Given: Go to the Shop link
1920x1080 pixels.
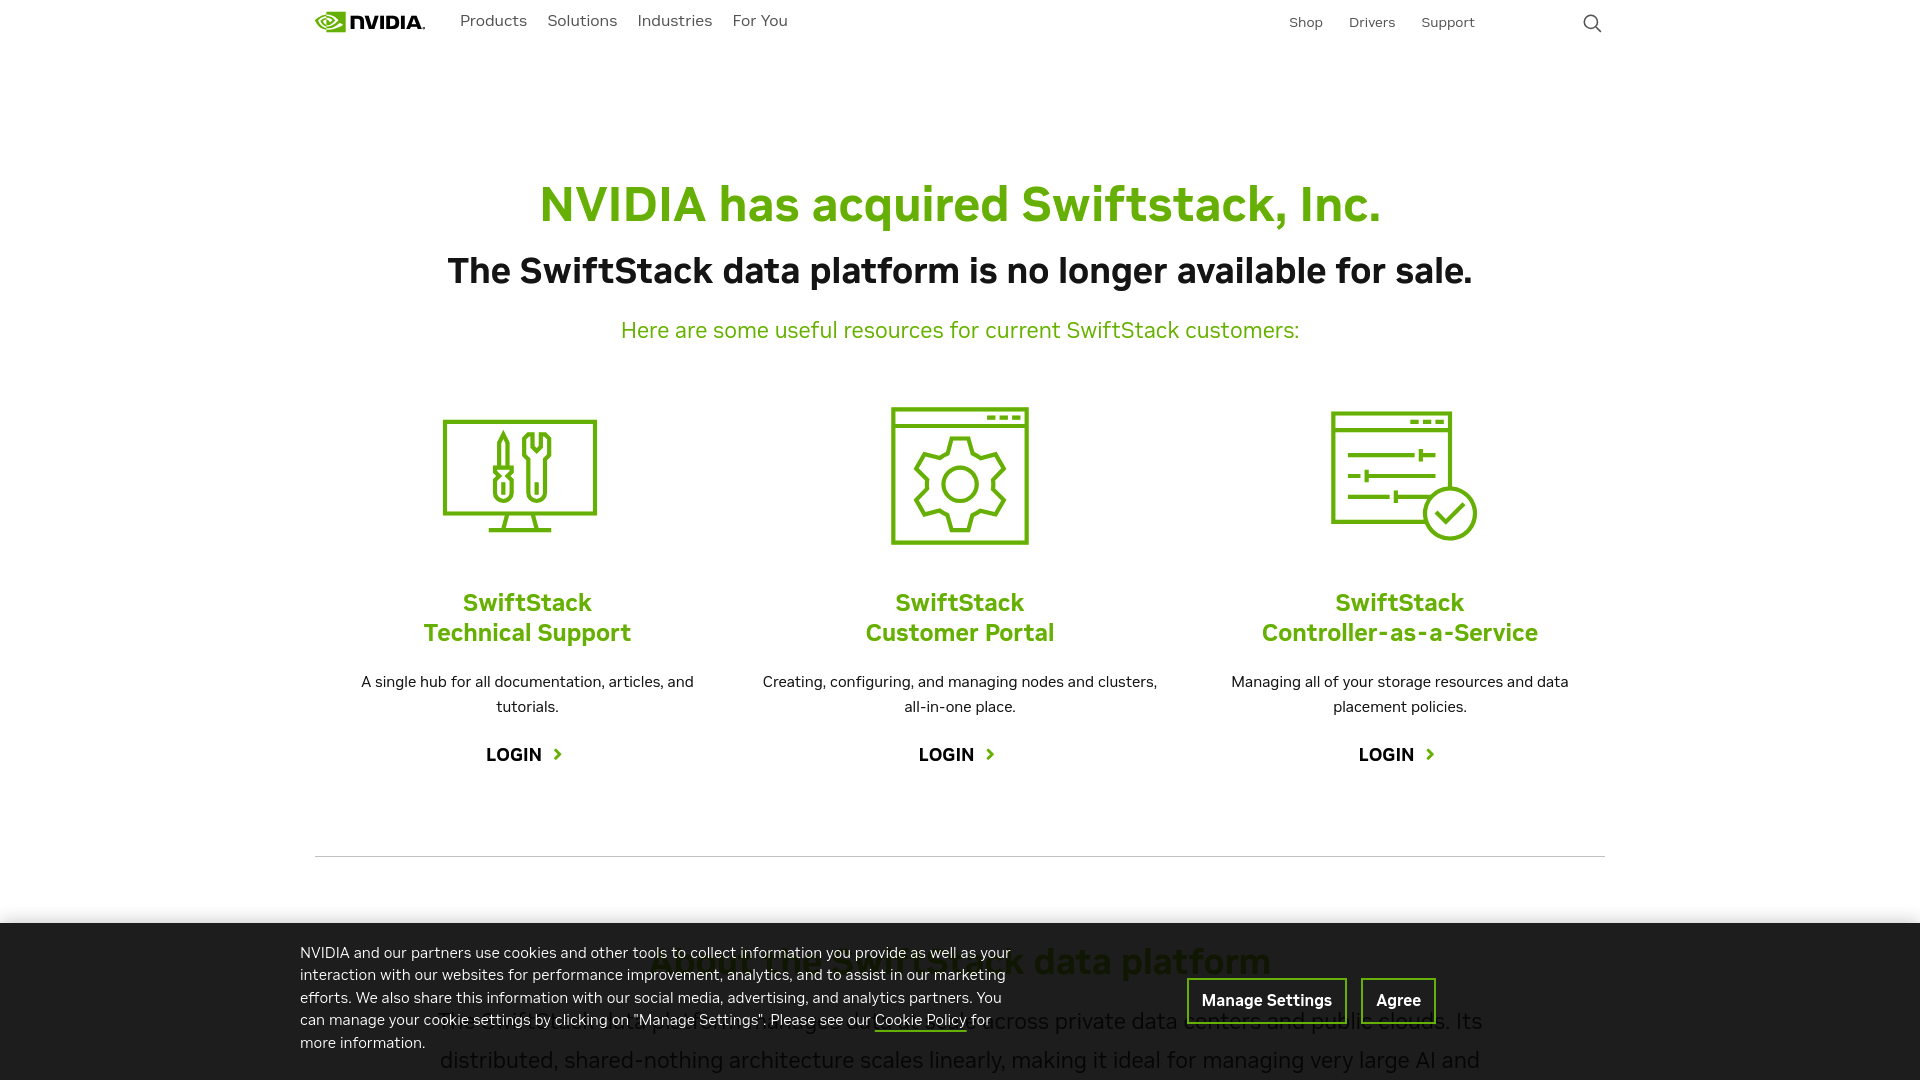Looking at the screenshot, I should click(x=1306, y=23).
